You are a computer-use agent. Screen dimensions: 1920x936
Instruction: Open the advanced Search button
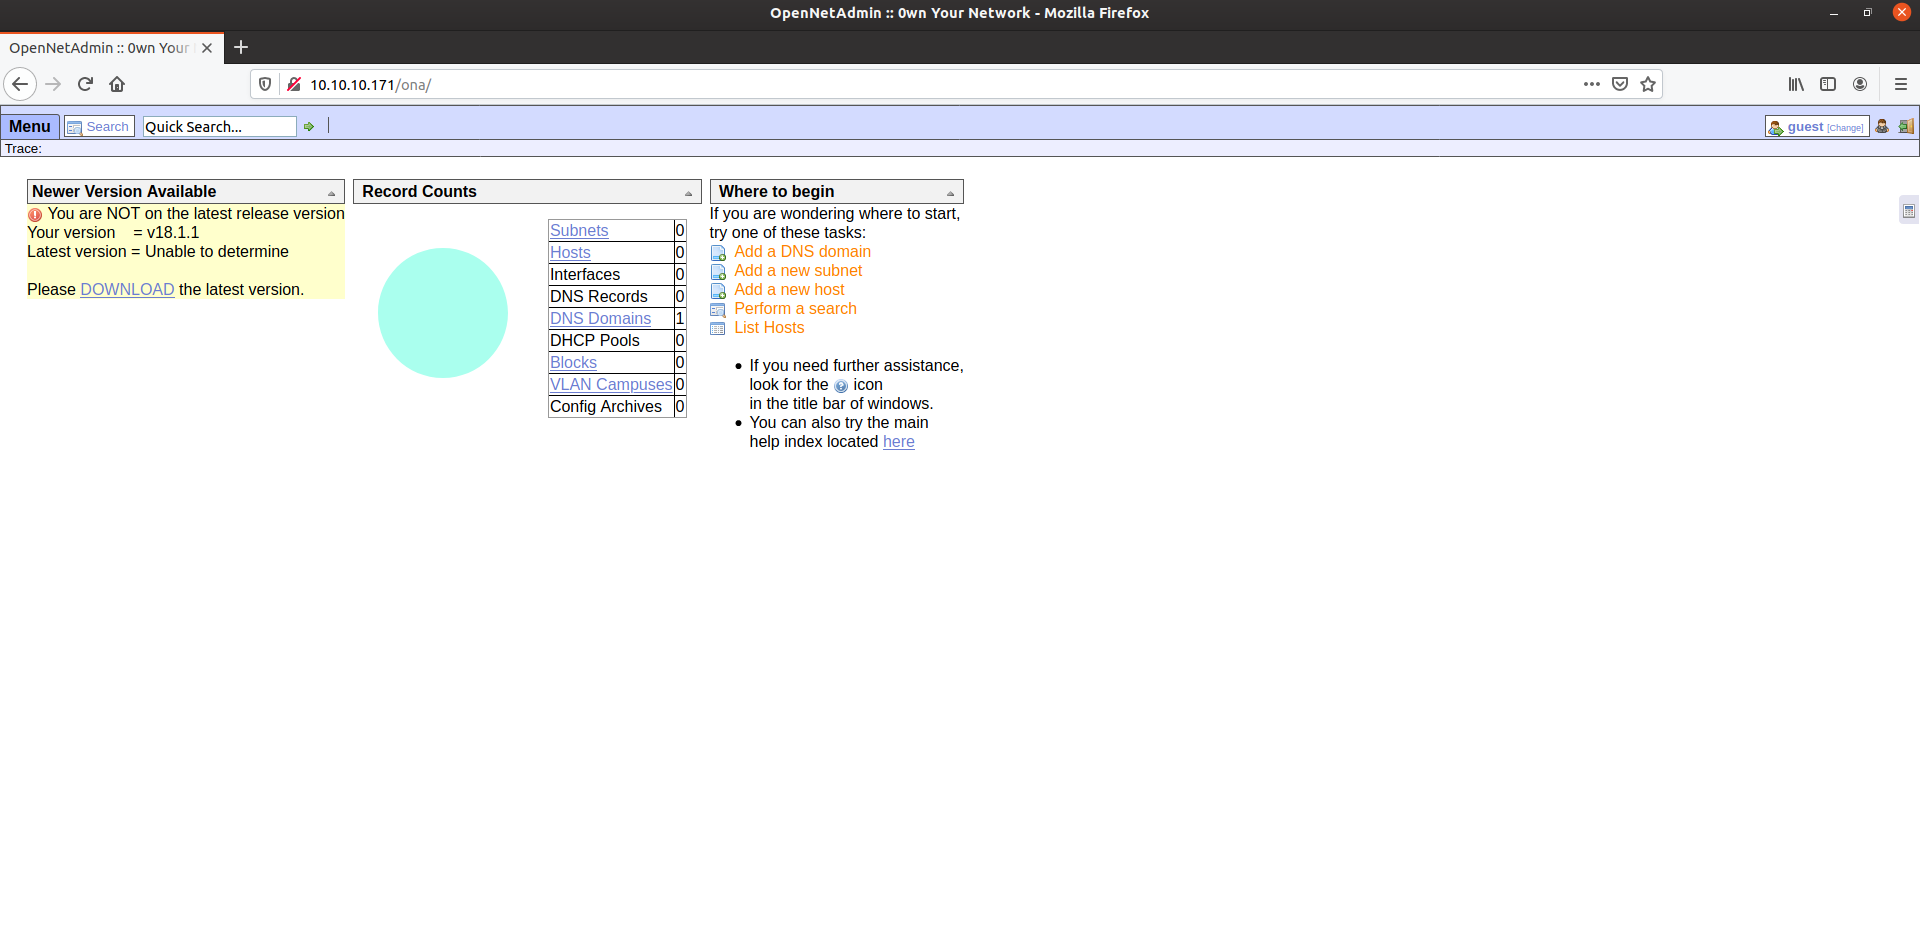point(99,127)
